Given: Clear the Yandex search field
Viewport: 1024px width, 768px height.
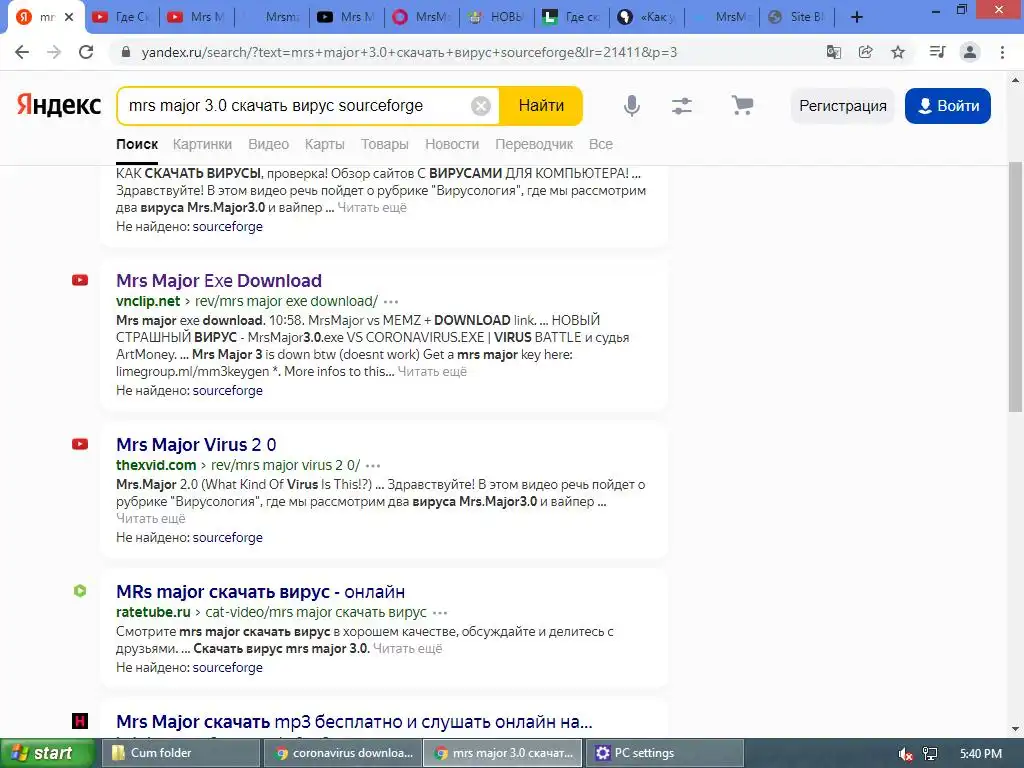Looking at the screenshot, I should click(x=481, y=106).
